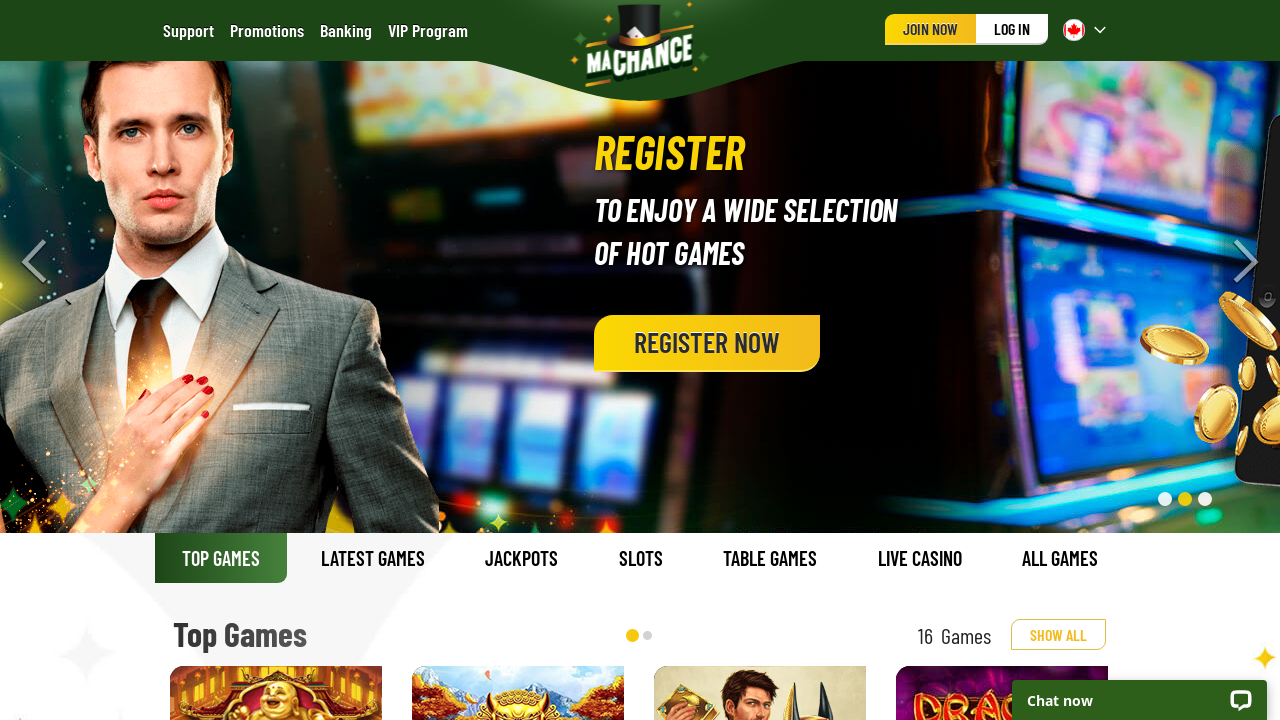Click the Canadian flag icon

(1074, 30)
